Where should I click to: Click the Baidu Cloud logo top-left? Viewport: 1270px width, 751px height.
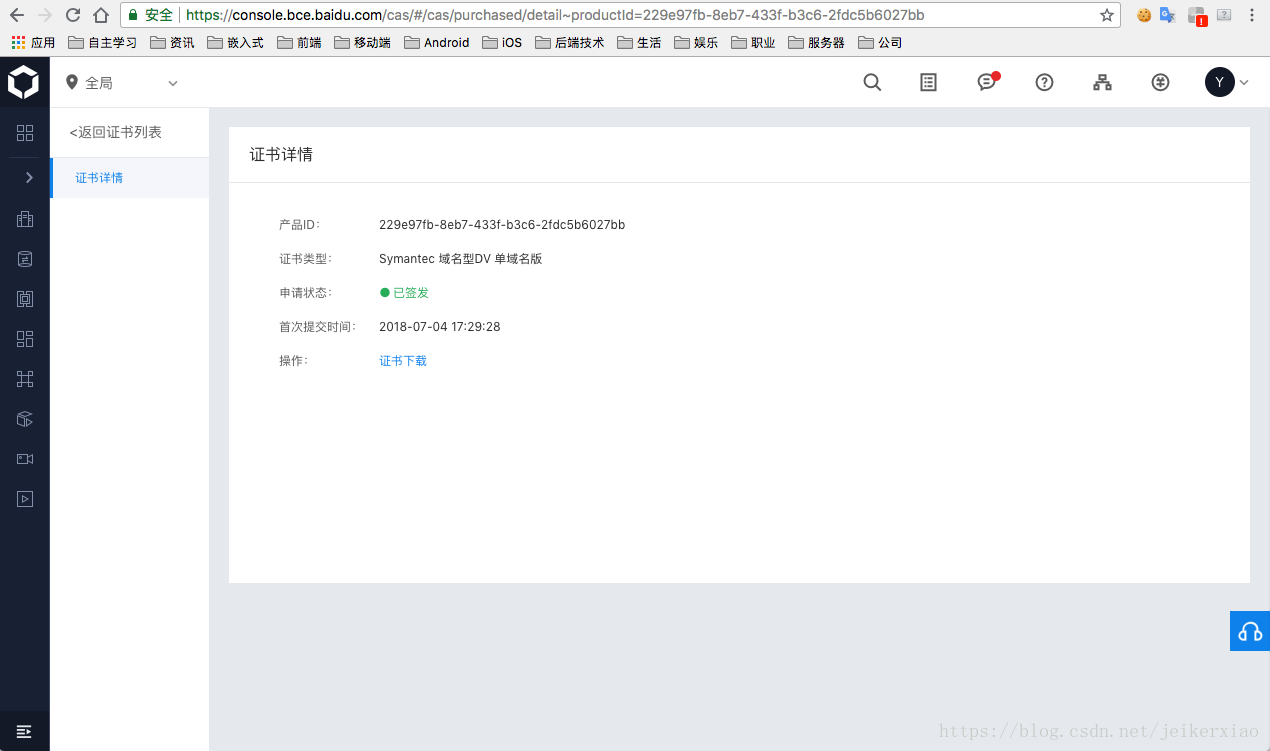pos(24,82)
